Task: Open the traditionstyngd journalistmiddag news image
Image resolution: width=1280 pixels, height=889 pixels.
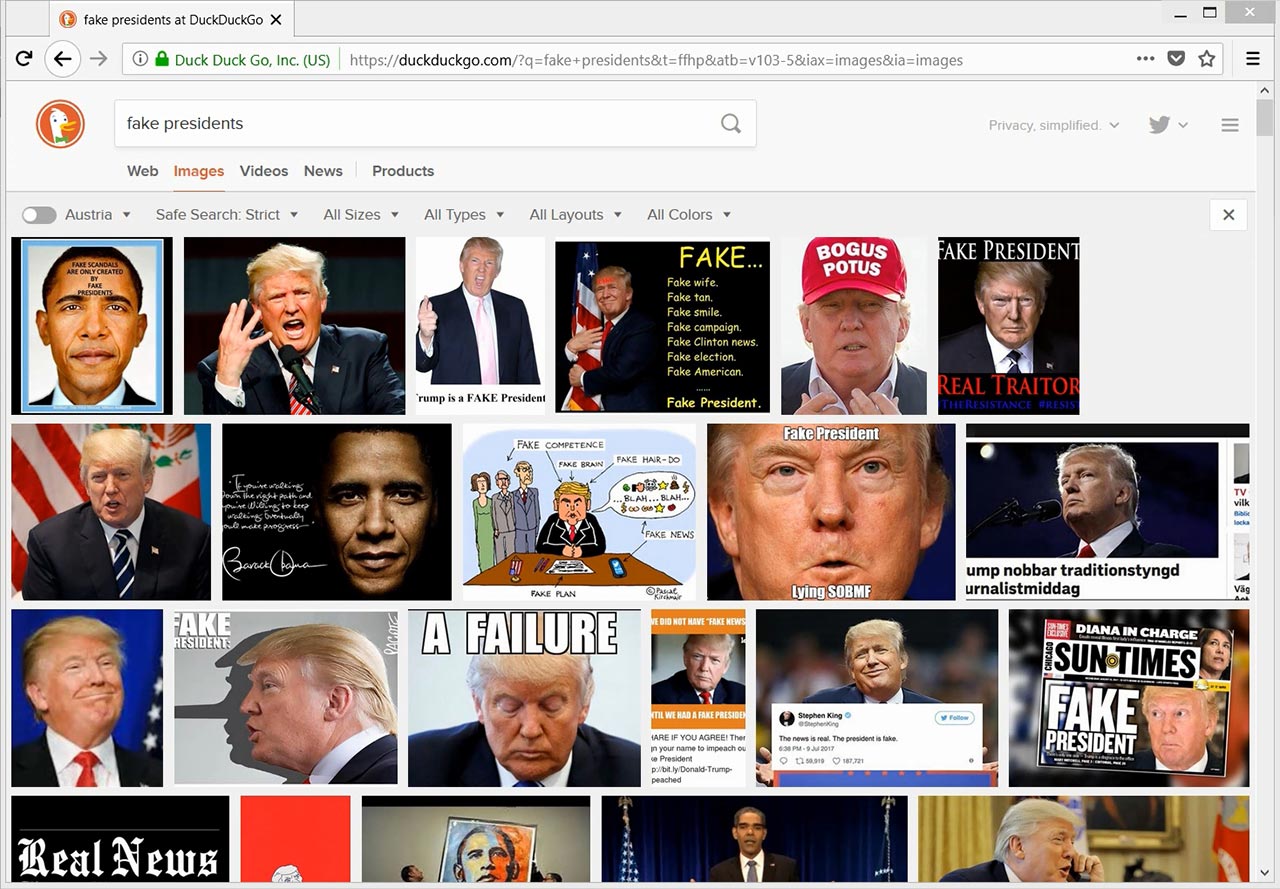Action: click(x=1108, y=512)
